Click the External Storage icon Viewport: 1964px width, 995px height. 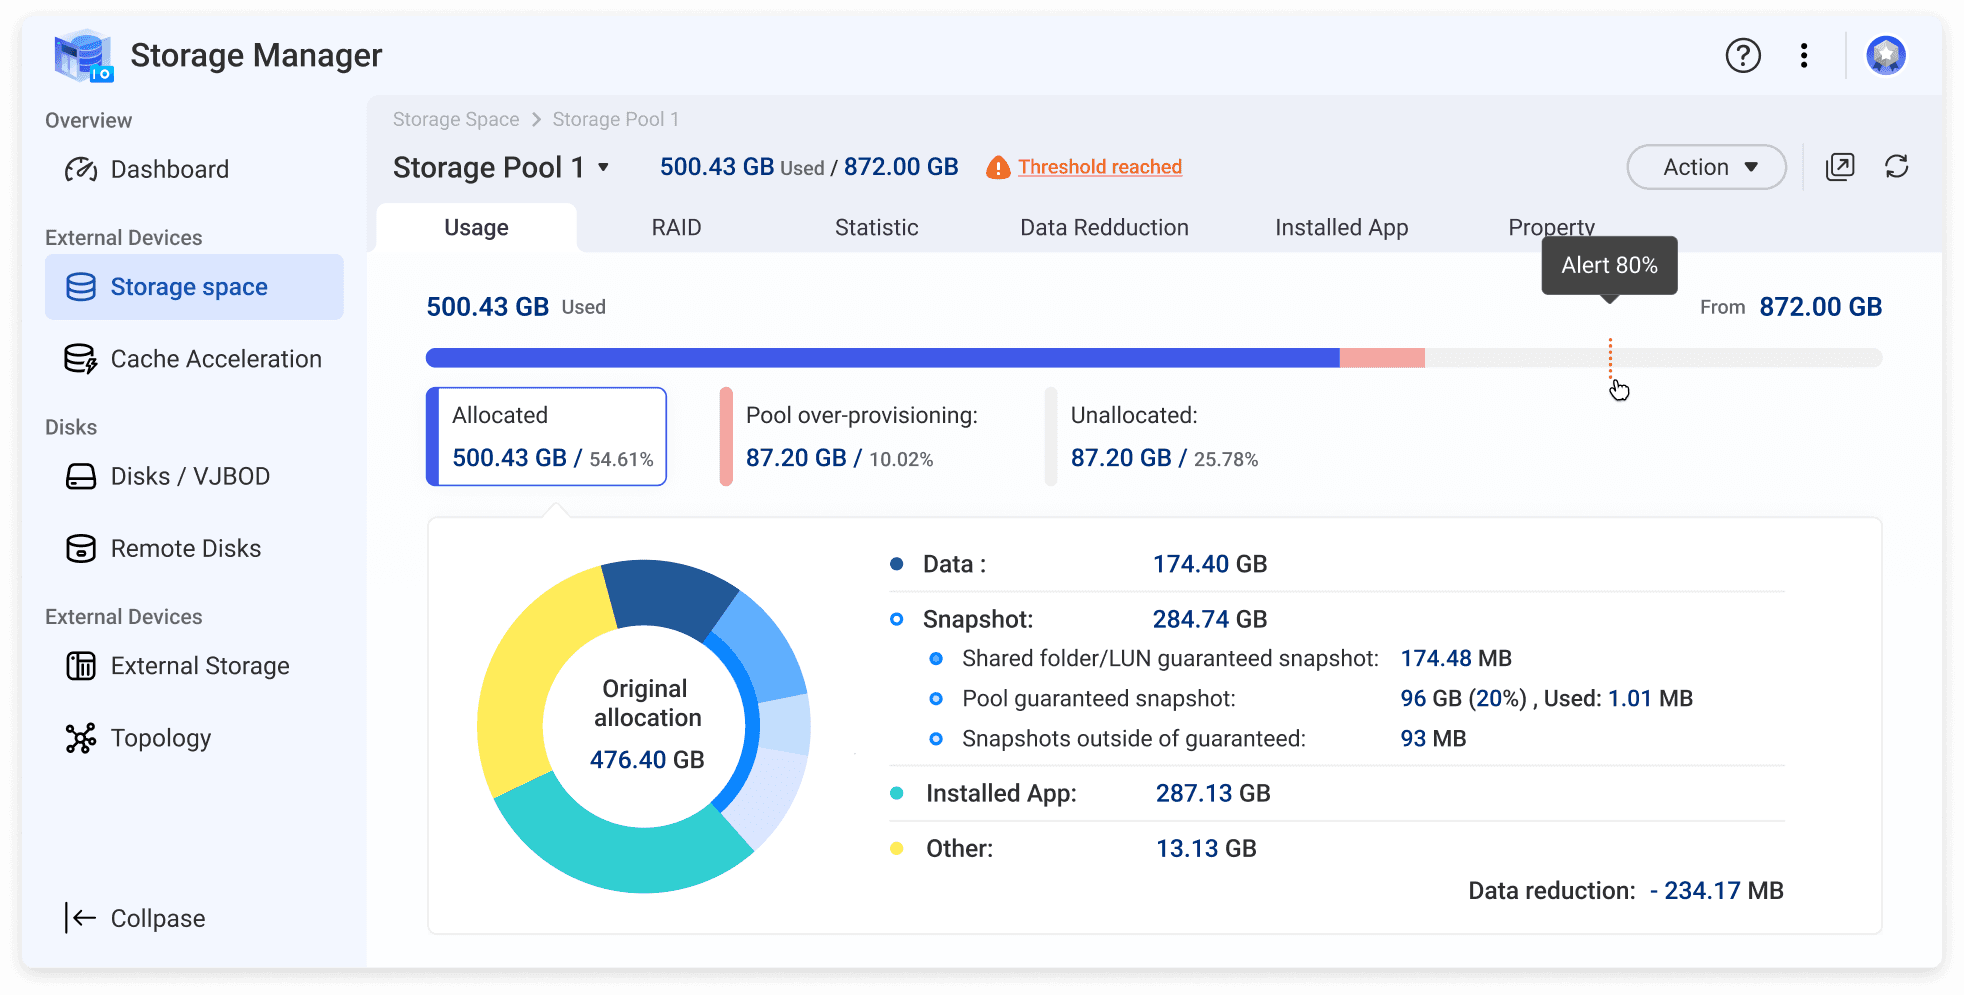tap(81, 666)
